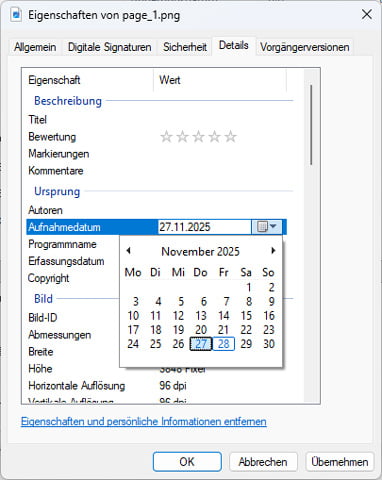Set rating to two stars
382x480 pixels.
point(182,137)
